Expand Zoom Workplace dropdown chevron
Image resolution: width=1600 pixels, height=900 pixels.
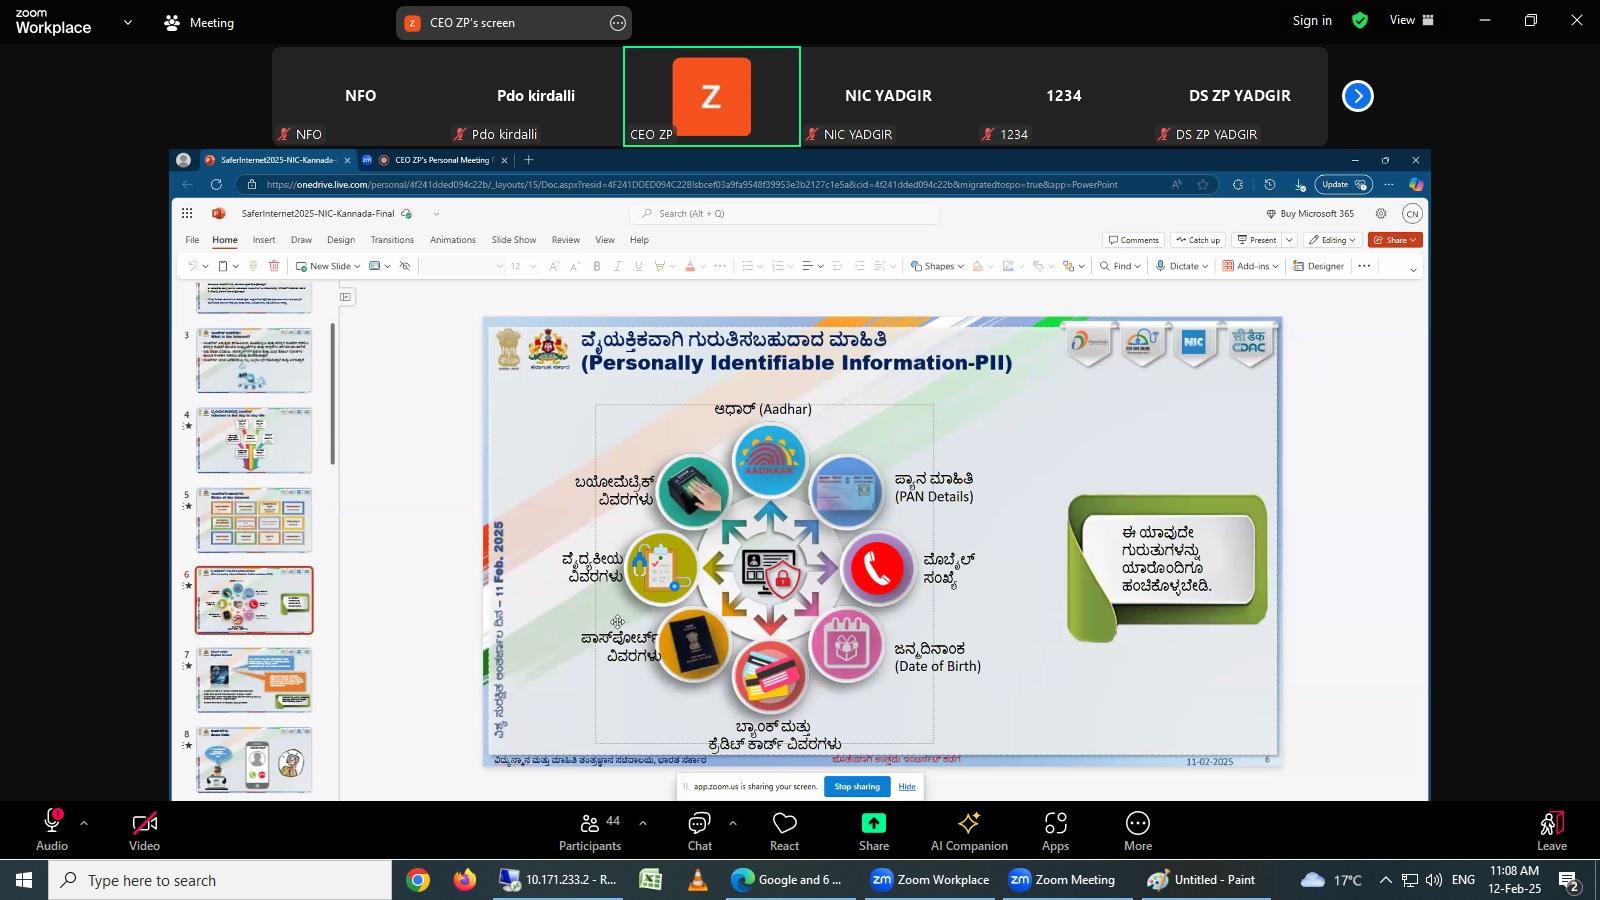pos(127,22)
